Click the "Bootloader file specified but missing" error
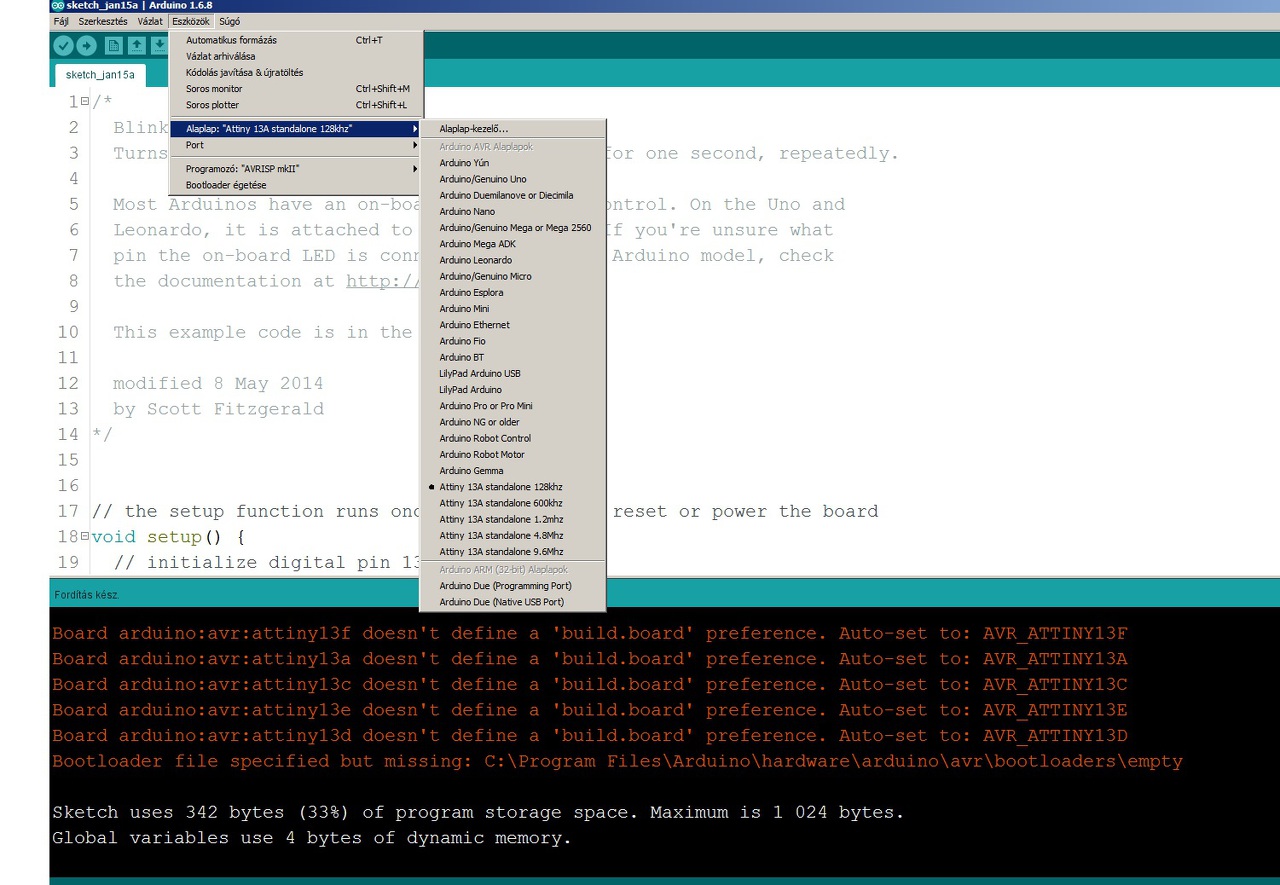This screenshot has width=1280, height=885. click(617, 761)
